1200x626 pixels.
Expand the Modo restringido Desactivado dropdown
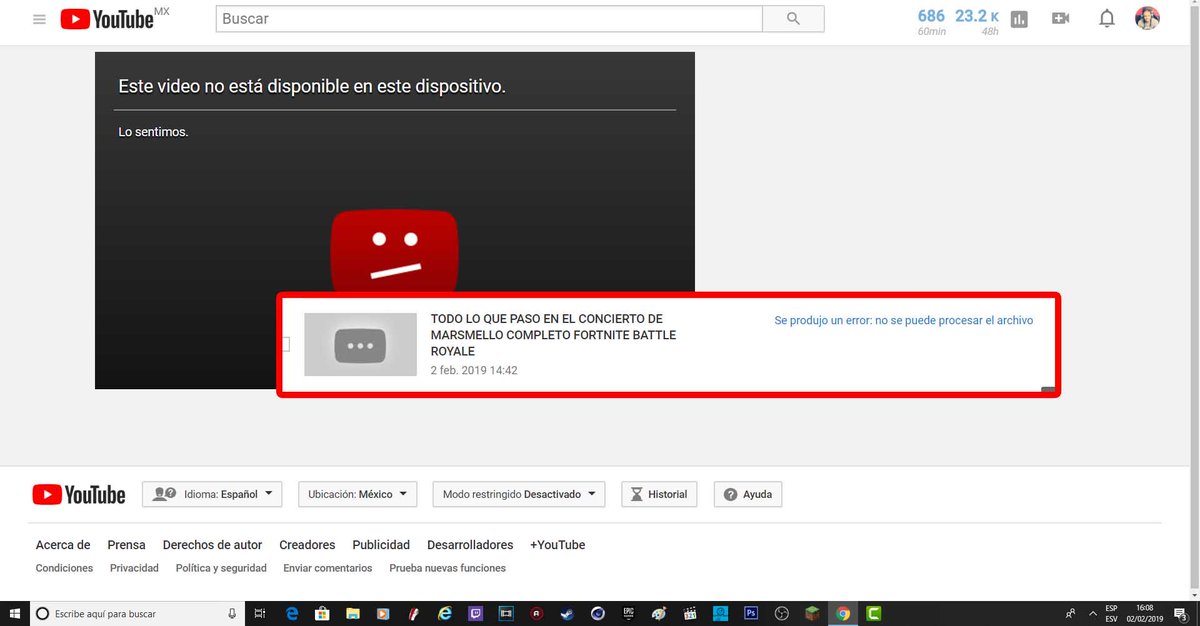click(x=519, y=494)
